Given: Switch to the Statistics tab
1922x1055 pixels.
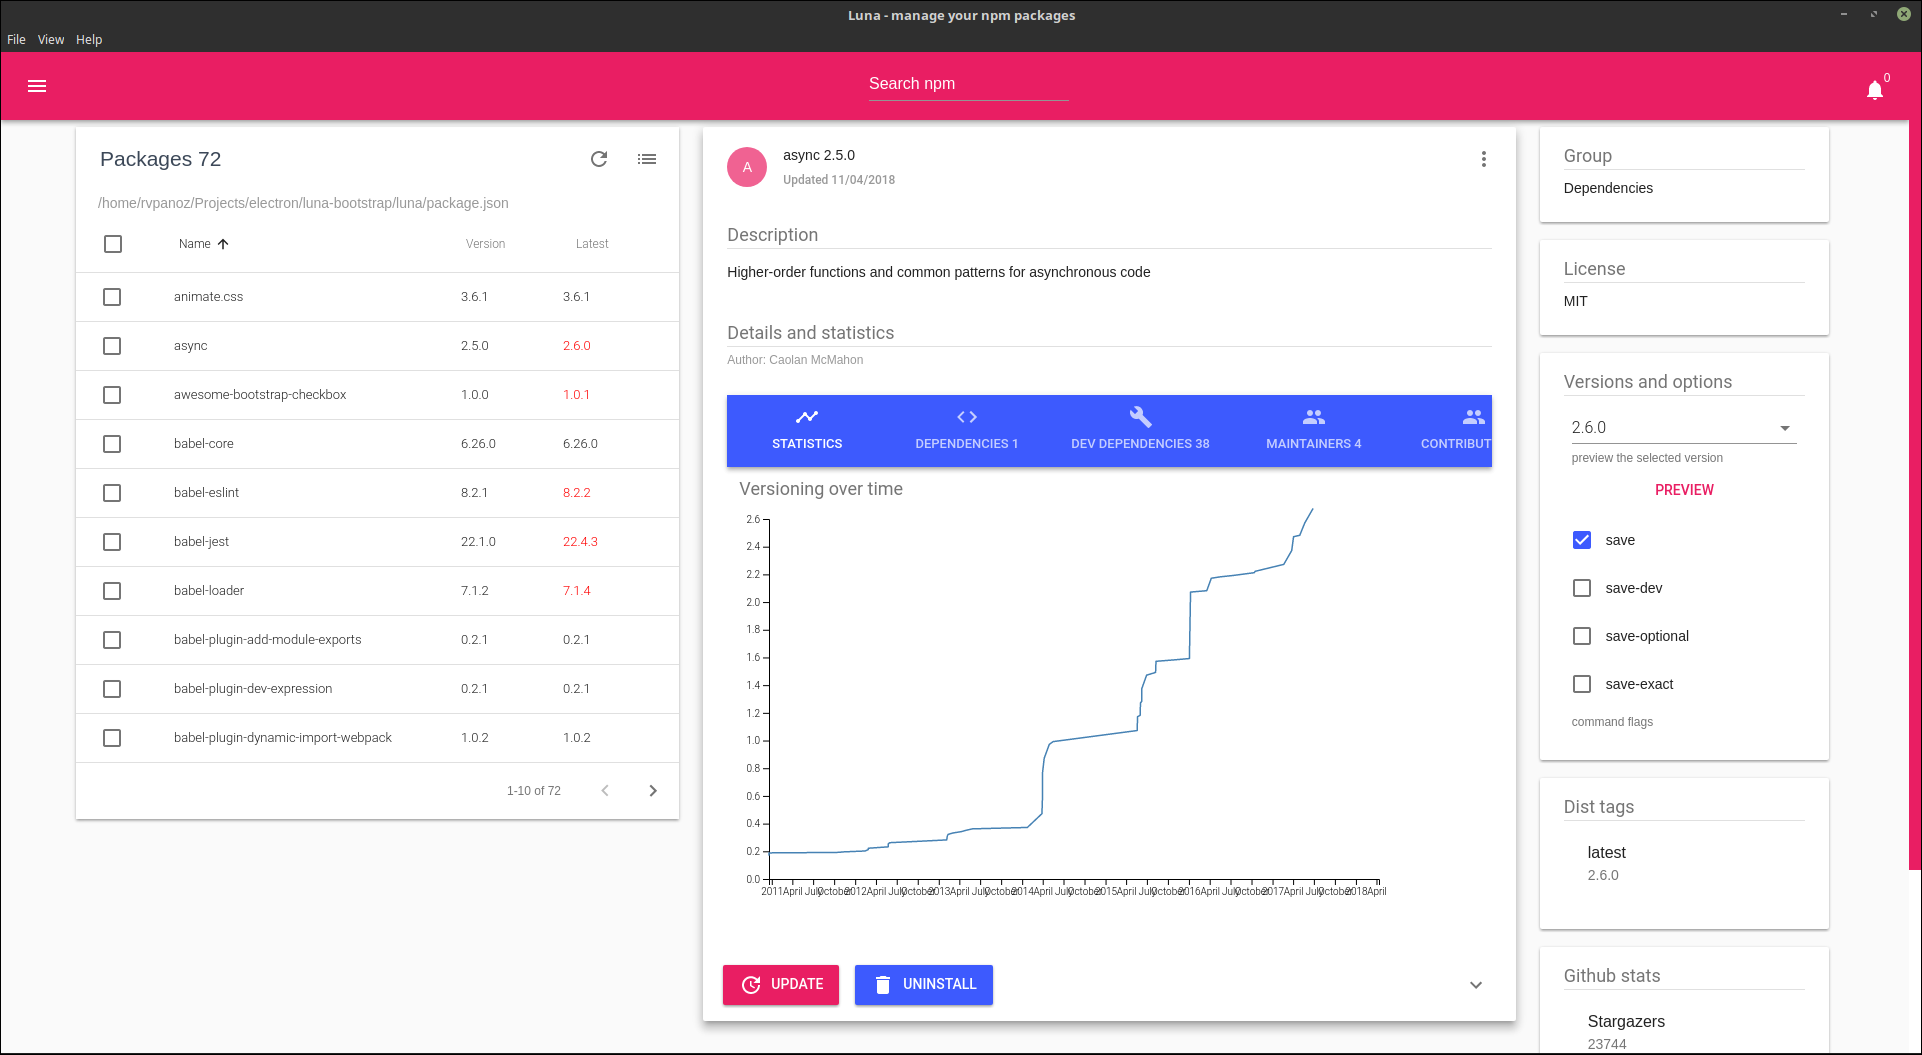Looking at the screenshot, I should click(807, 431).
